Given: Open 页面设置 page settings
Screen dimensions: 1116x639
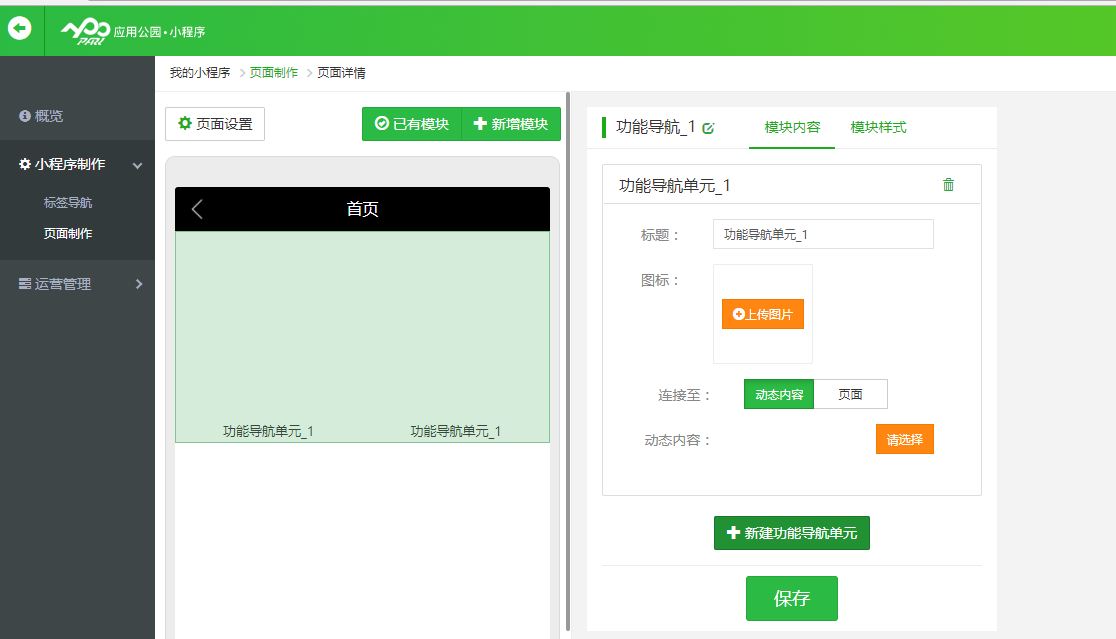Looking at the screenshot, I should point(215,124).
